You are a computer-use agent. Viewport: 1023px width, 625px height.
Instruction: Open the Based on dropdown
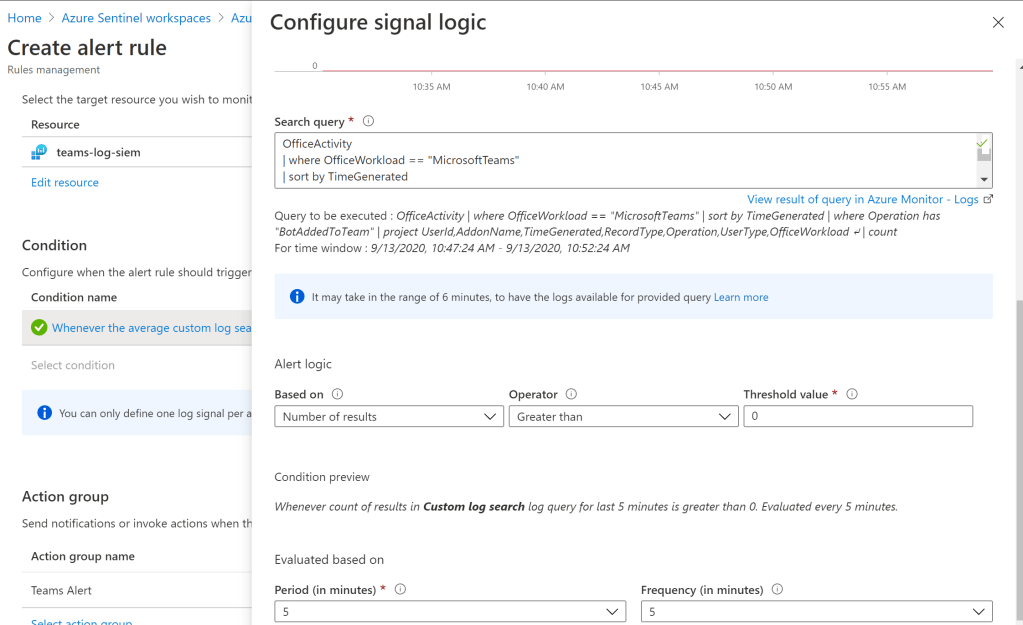click(389, 416)
